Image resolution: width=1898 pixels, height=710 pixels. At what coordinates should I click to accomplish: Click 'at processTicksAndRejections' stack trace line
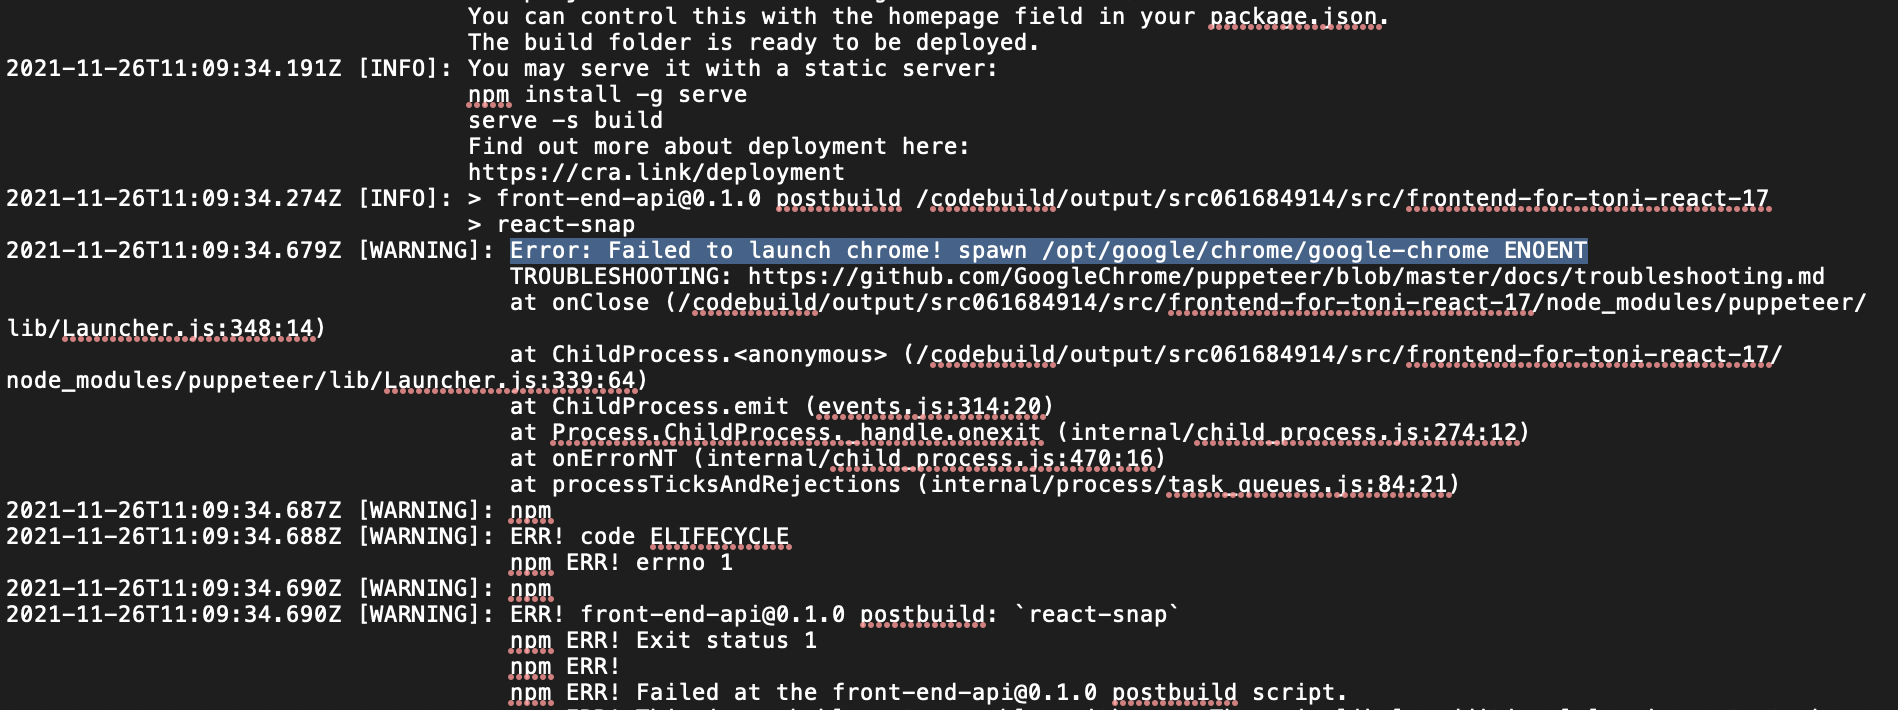click(x=984, y=484)
